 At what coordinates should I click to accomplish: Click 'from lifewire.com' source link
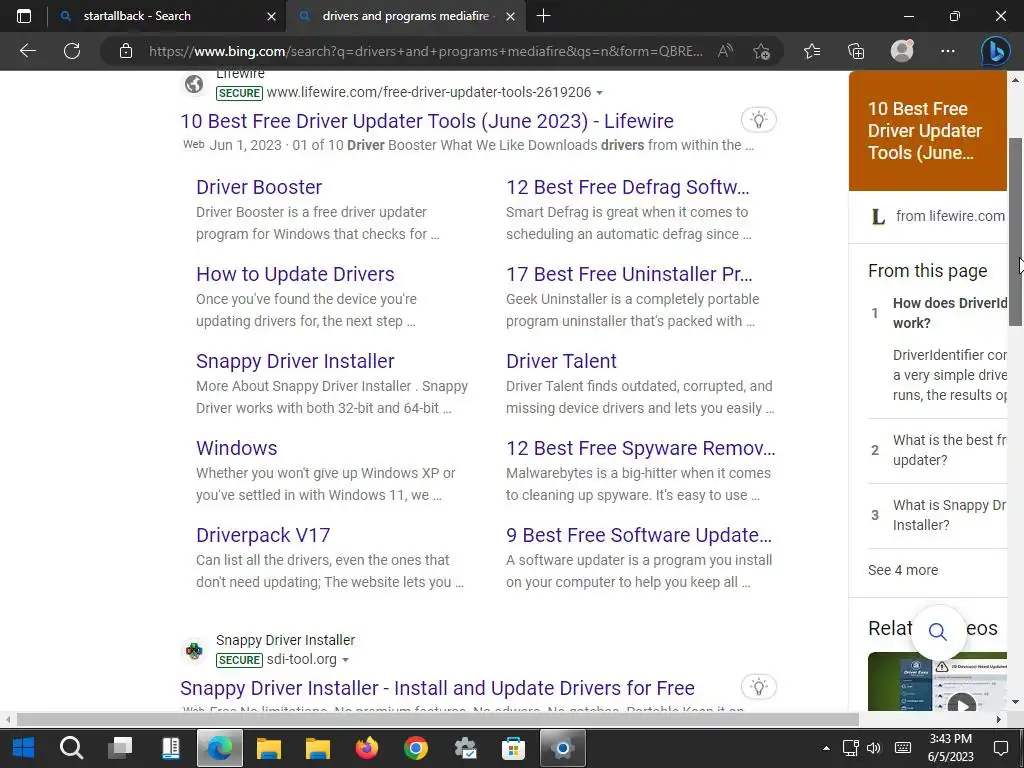point(950,216)
